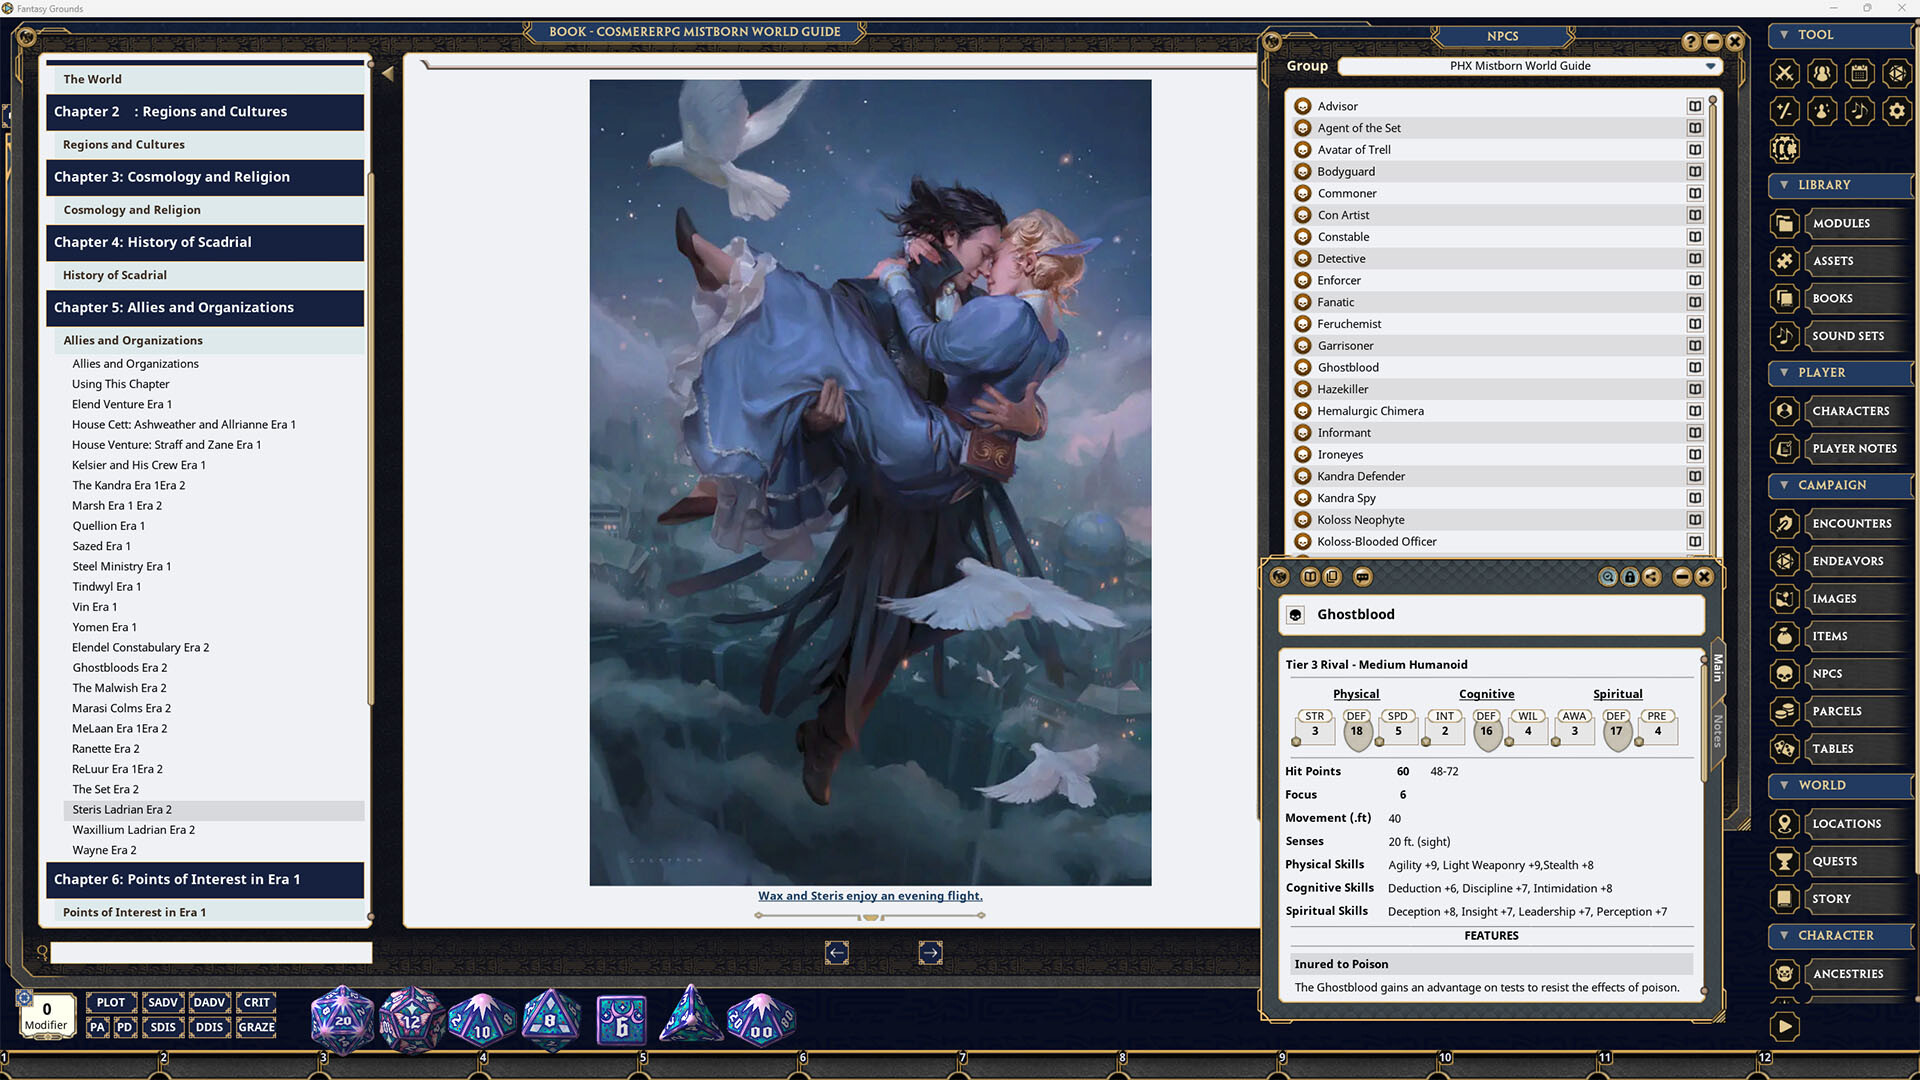Open the ANCESTRIES character button
The height and width of the screenshot is (1080, 1920).
(1840, 974)
